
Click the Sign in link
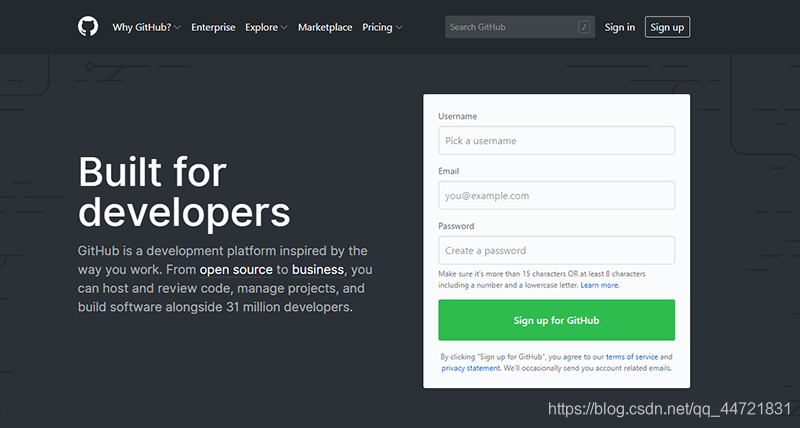(620, 27)
